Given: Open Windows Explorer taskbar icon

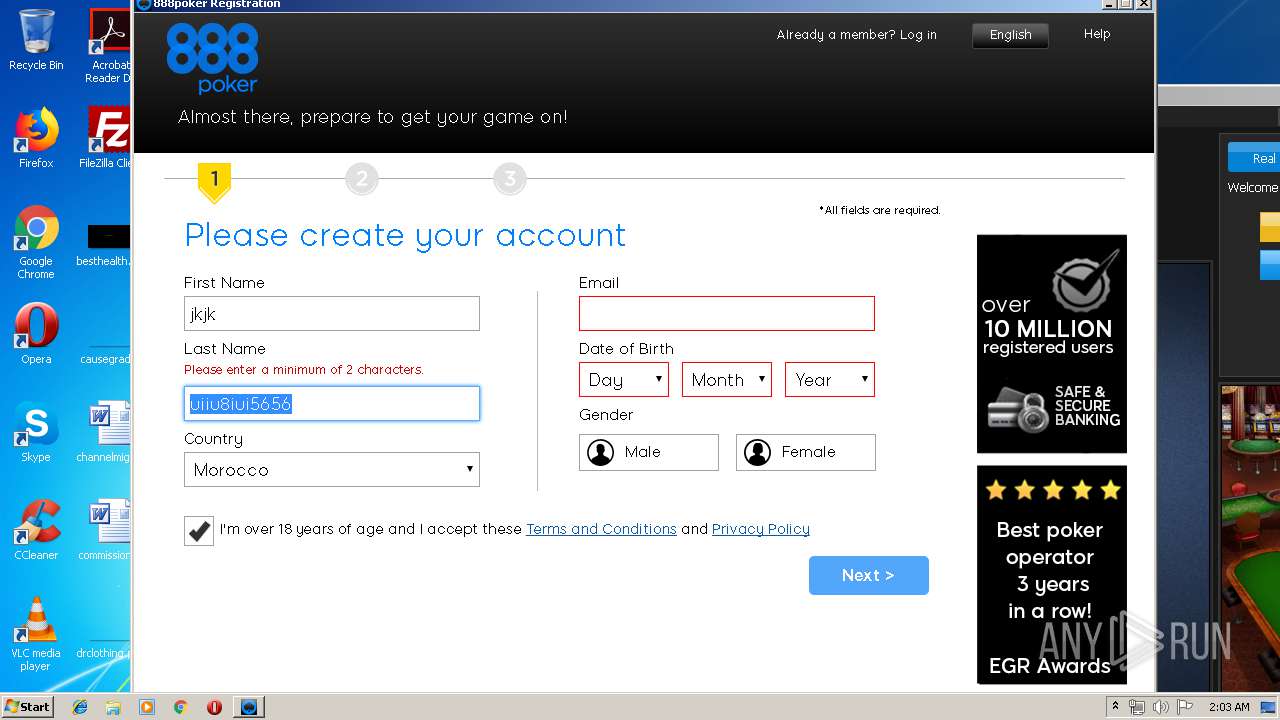Looking at the screenshot, I should tap(113, 707).
